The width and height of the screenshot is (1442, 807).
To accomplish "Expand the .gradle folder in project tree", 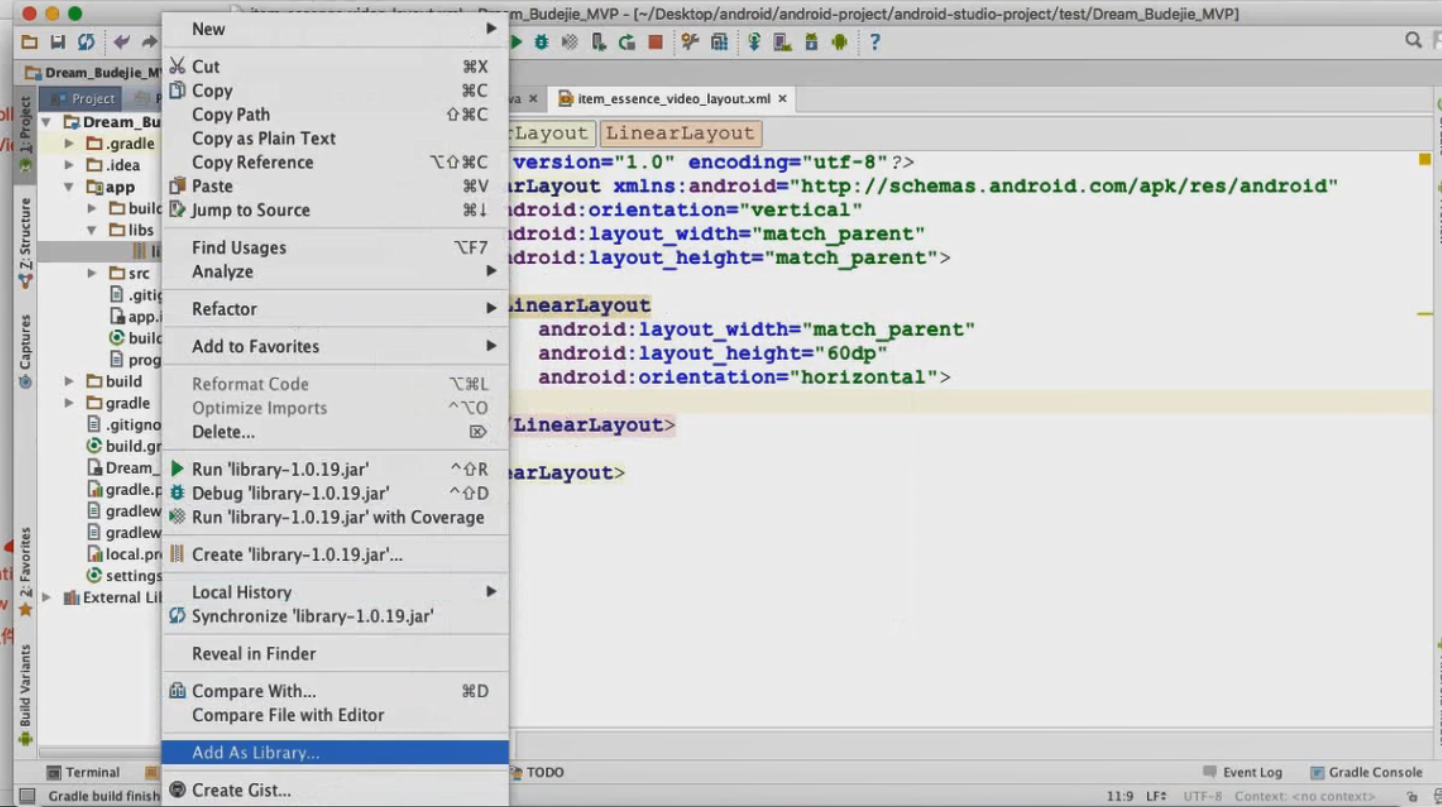I will tap(69, 144).
